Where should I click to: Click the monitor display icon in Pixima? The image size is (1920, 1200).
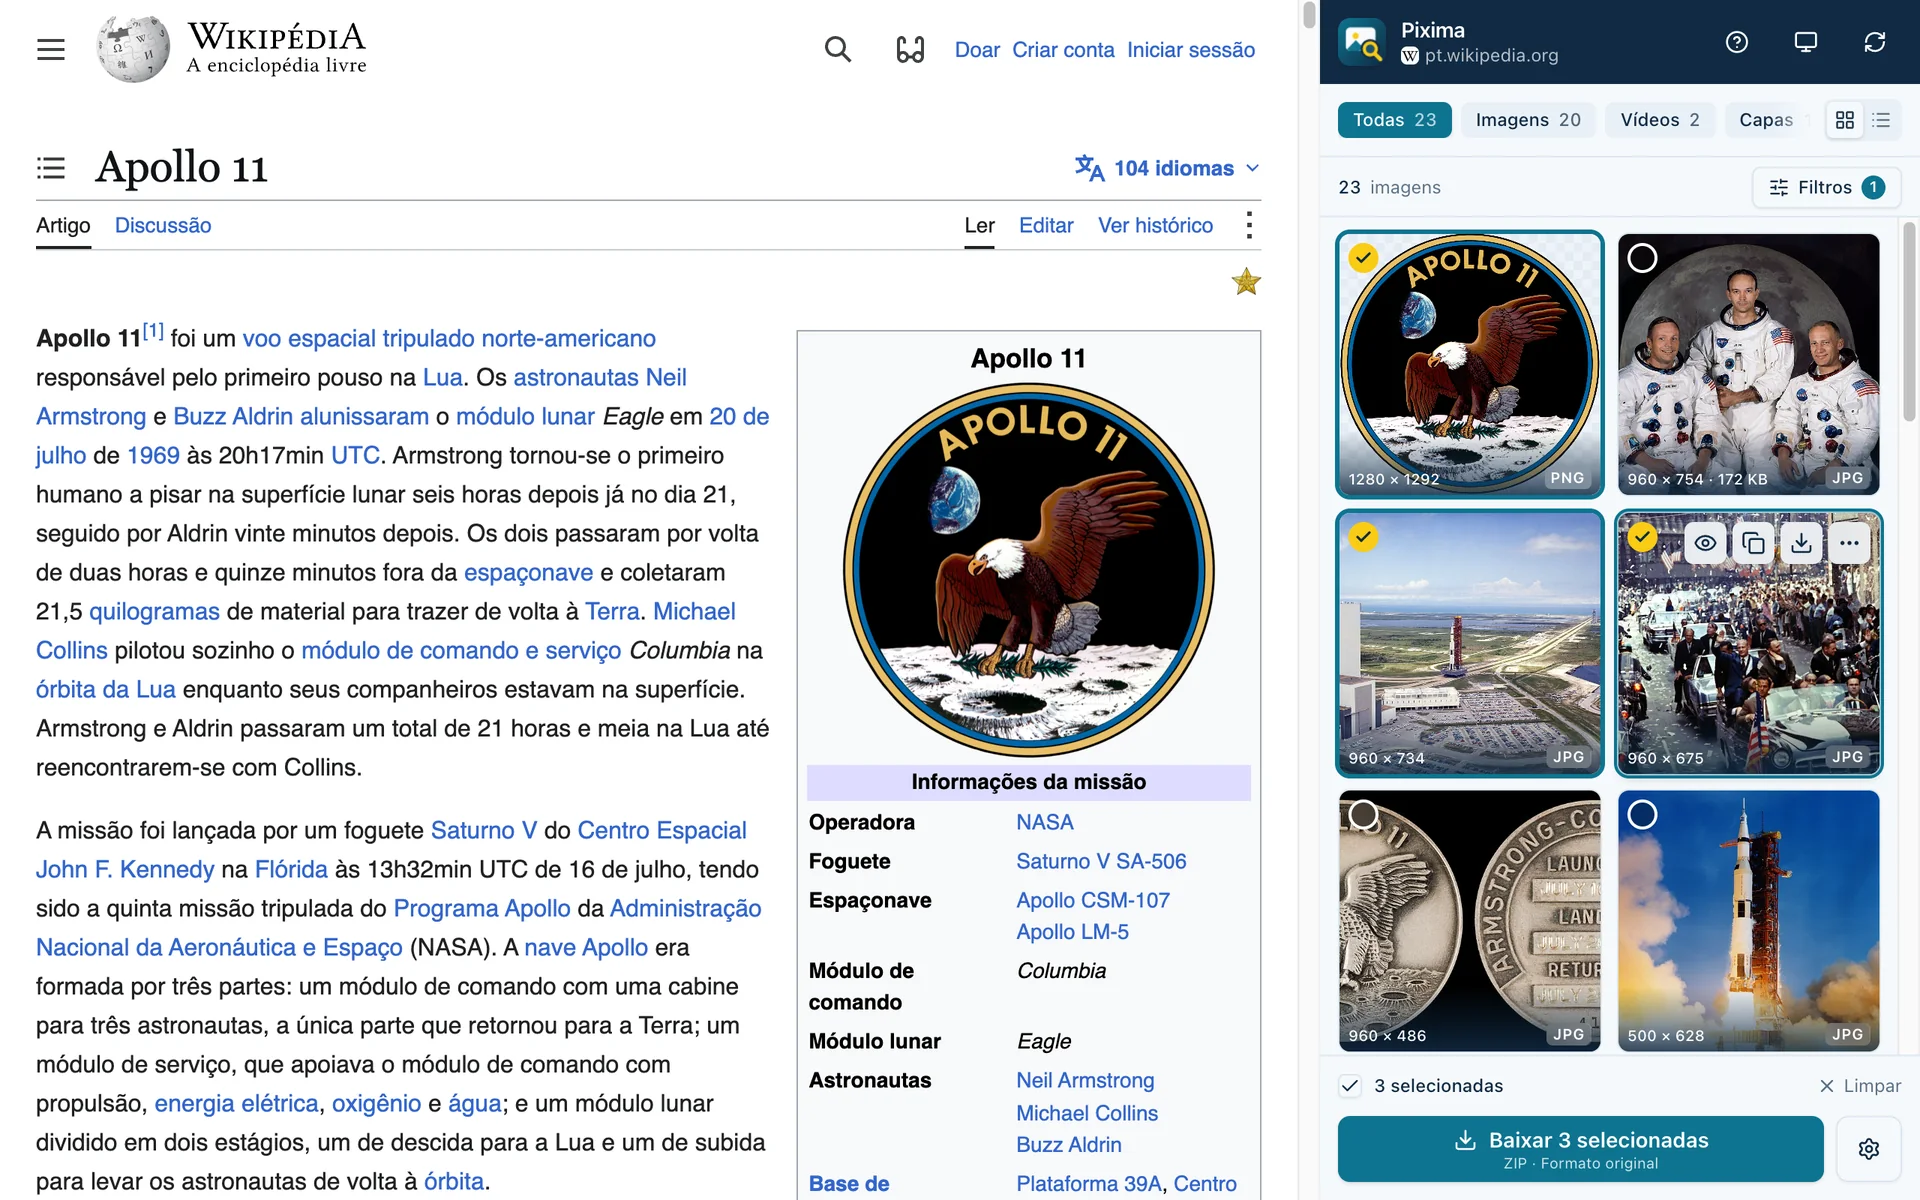tap(1806, 42)
